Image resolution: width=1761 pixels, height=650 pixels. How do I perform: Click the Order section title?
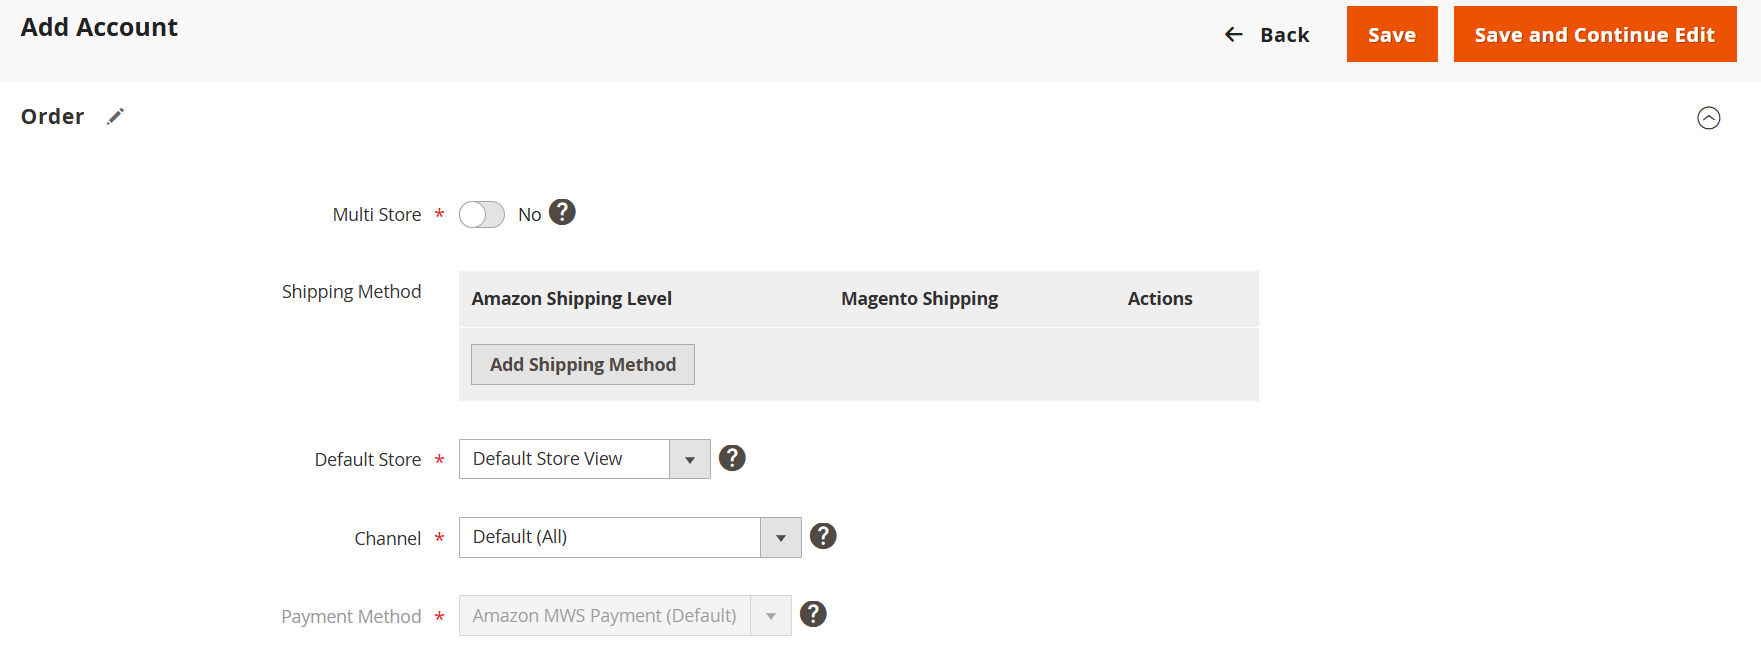point(53,117)
